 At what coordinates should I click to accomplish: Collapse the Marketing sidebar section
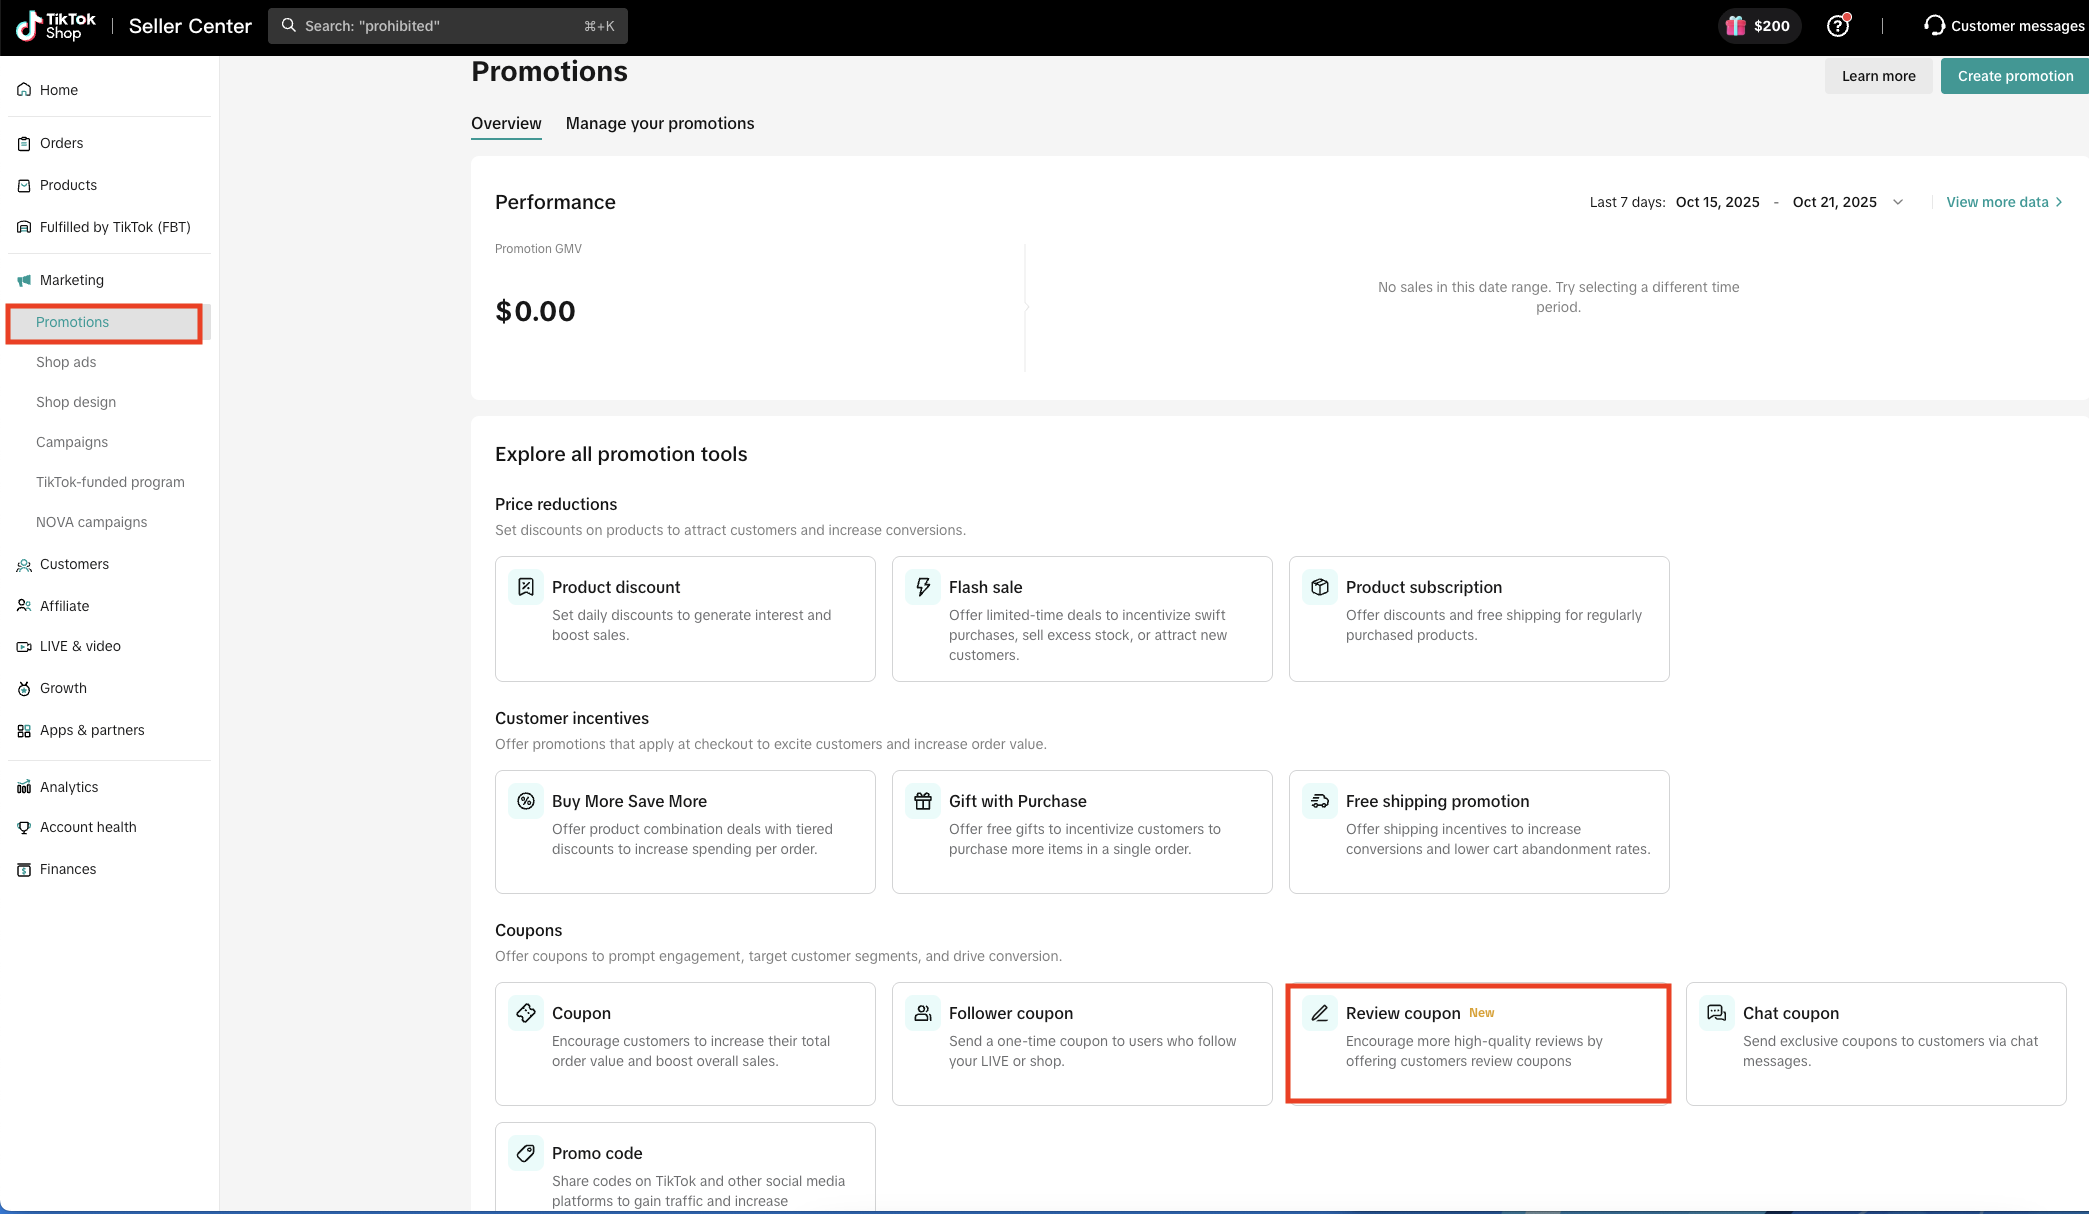coord(71,280)
